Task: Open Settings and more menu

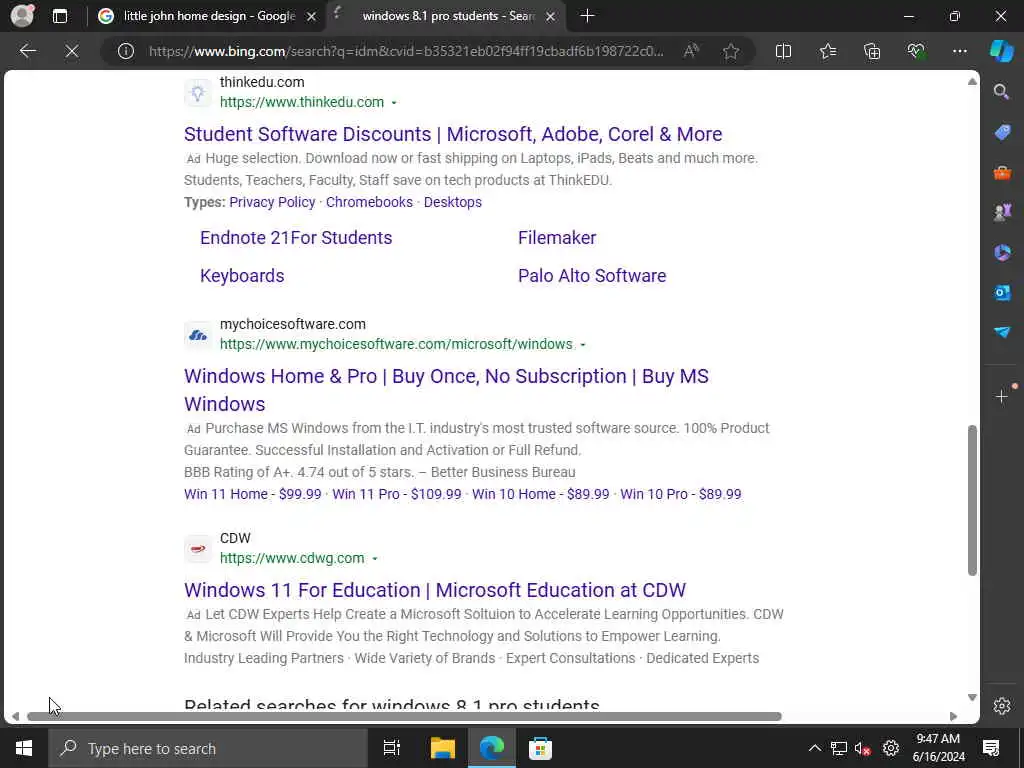Action: click(959, 51)
